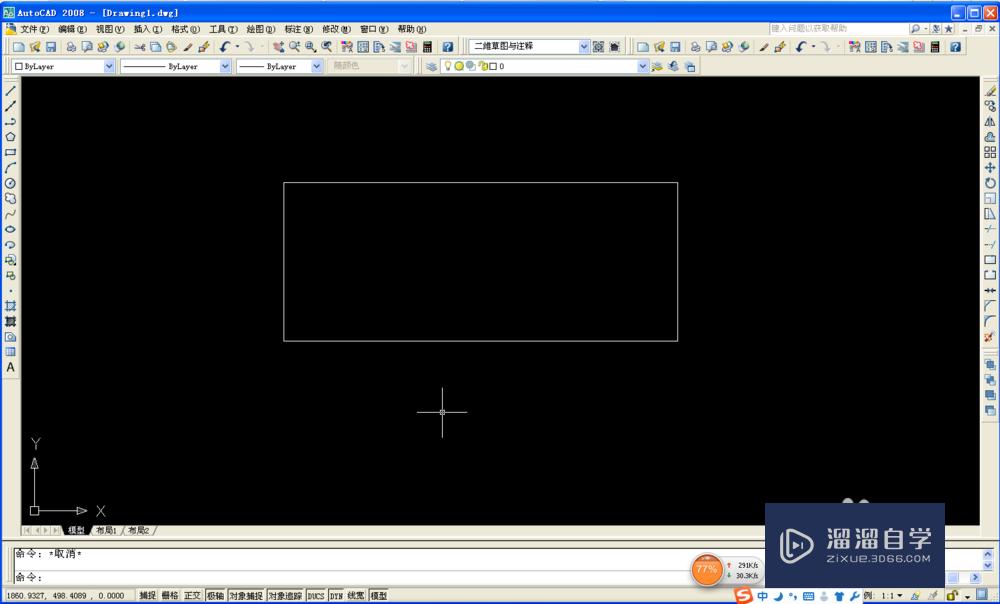Open the 编辑 menu
The image size is (1000, 604).
[72, 29]
